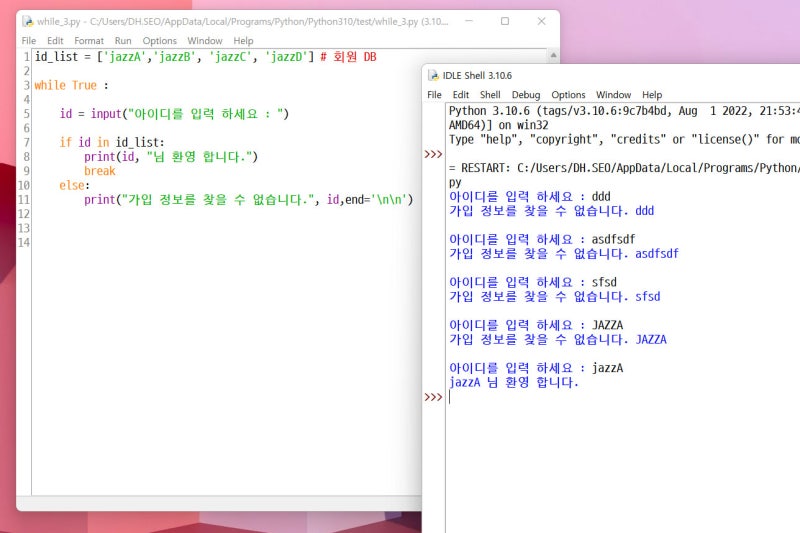This screenshot has width=800, height=533.
Task: Open Help menu in IDLE Shell window
Action: [652, 95]
